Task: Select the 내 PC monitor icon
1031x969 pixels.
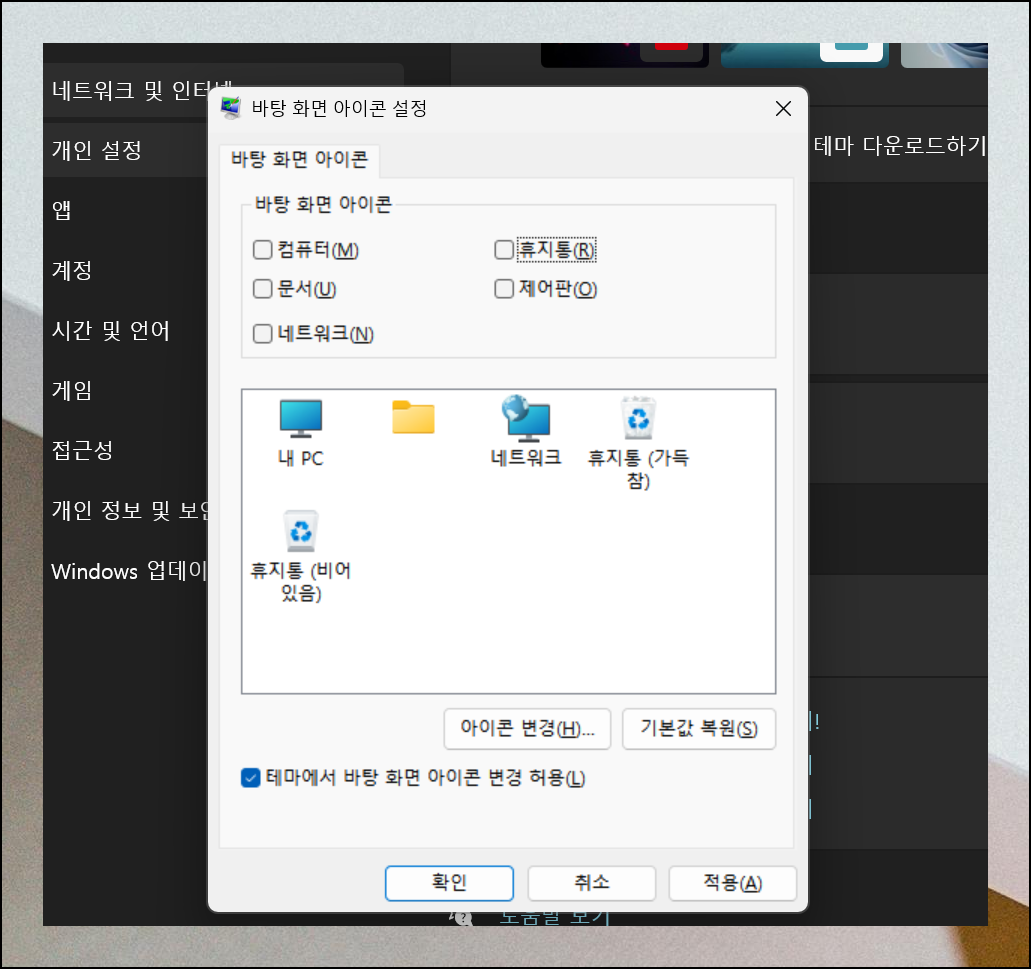Action: coord(300,419)
